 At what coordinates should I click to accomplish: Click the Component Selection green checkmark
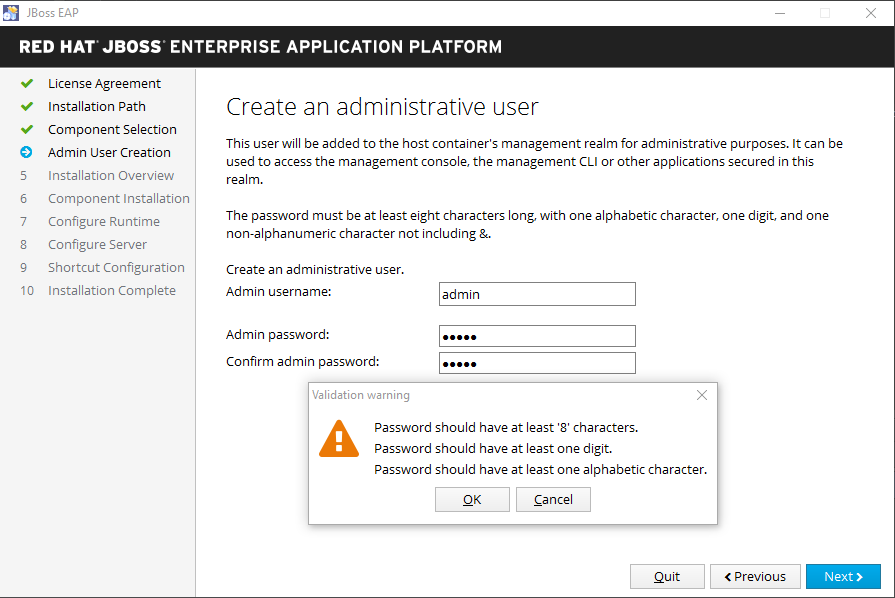(26, 130)
